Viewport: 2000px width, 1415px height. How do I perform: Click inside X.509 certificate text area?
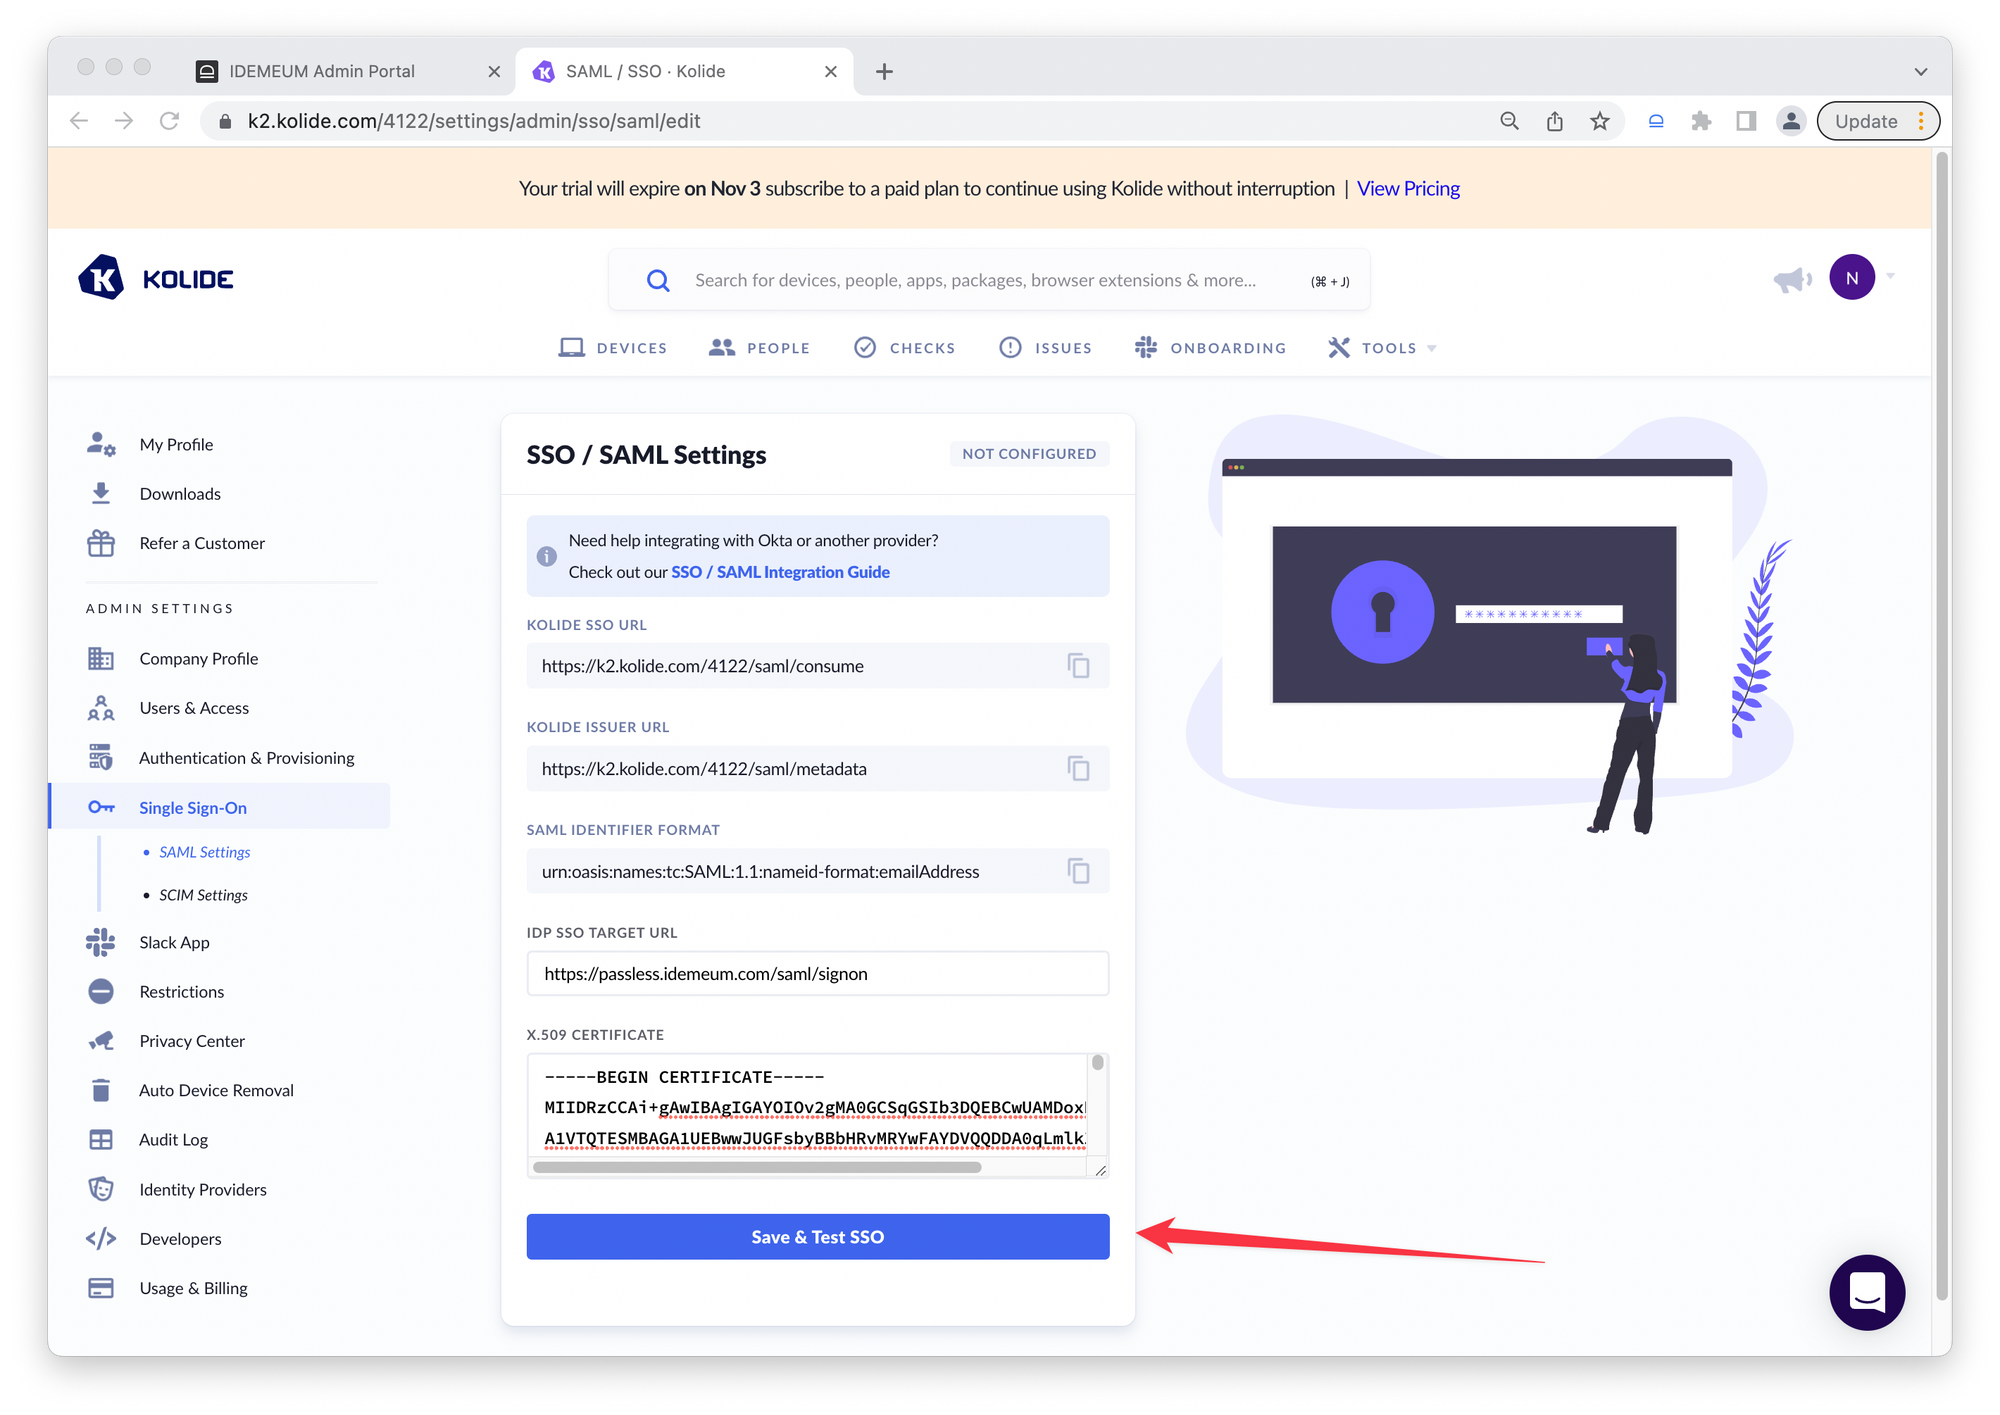[x=808, y=1105]
